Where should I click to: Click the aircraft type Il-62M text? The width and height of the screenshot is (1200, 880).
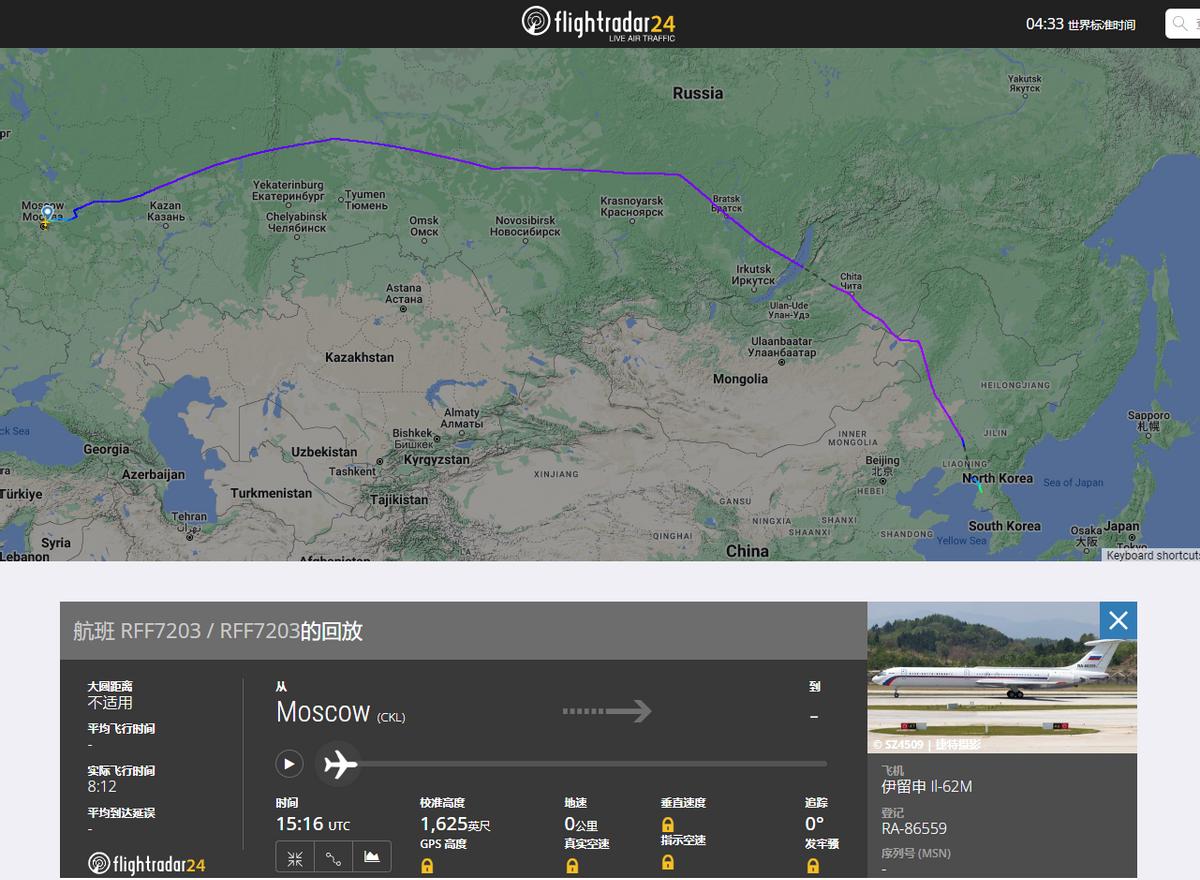pos(926,787)
